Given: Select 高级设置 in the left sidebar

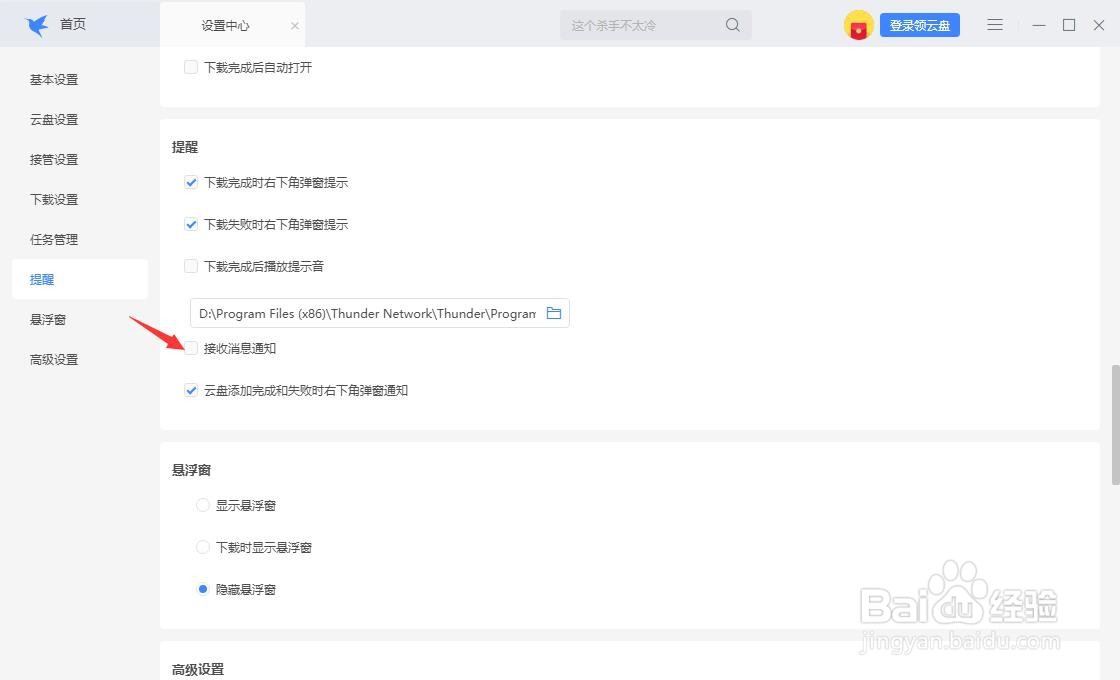Looking at the screenshot, I should [54, 359].
